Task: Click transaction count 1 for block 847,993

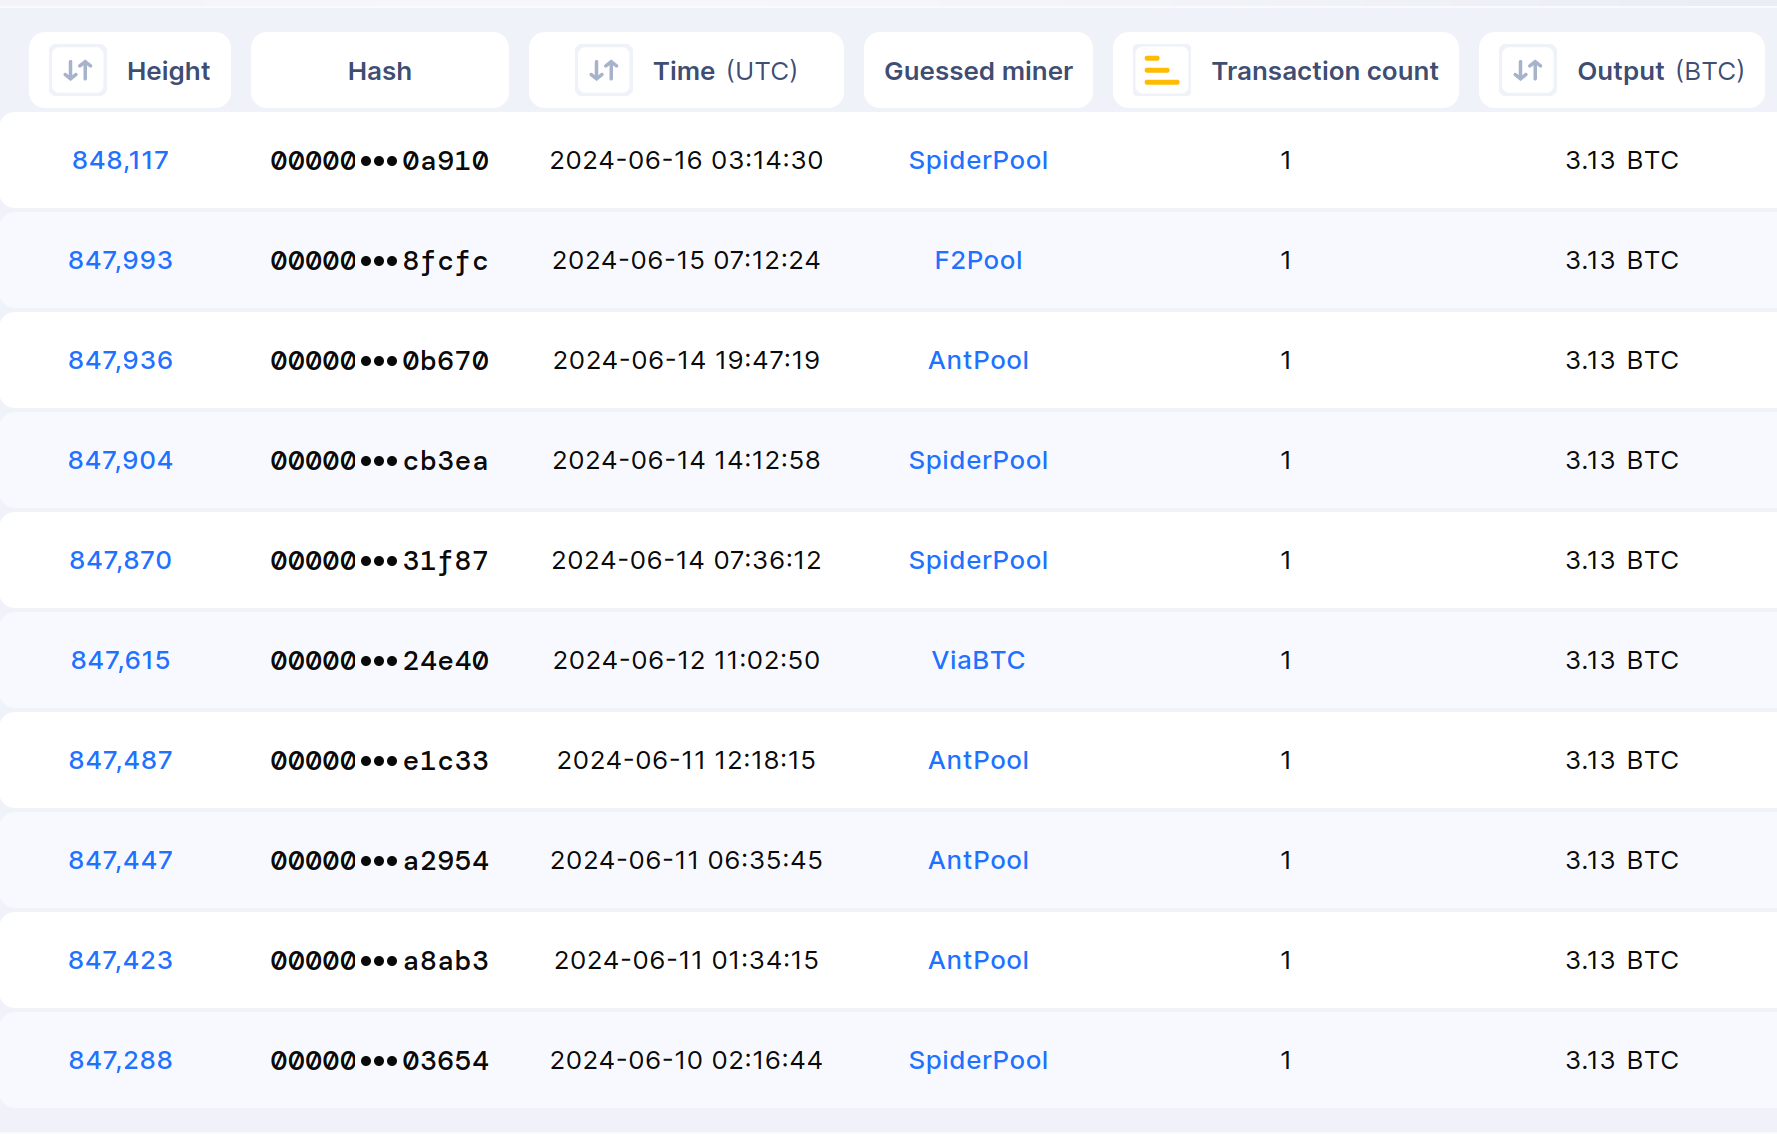Action: 1286,260
